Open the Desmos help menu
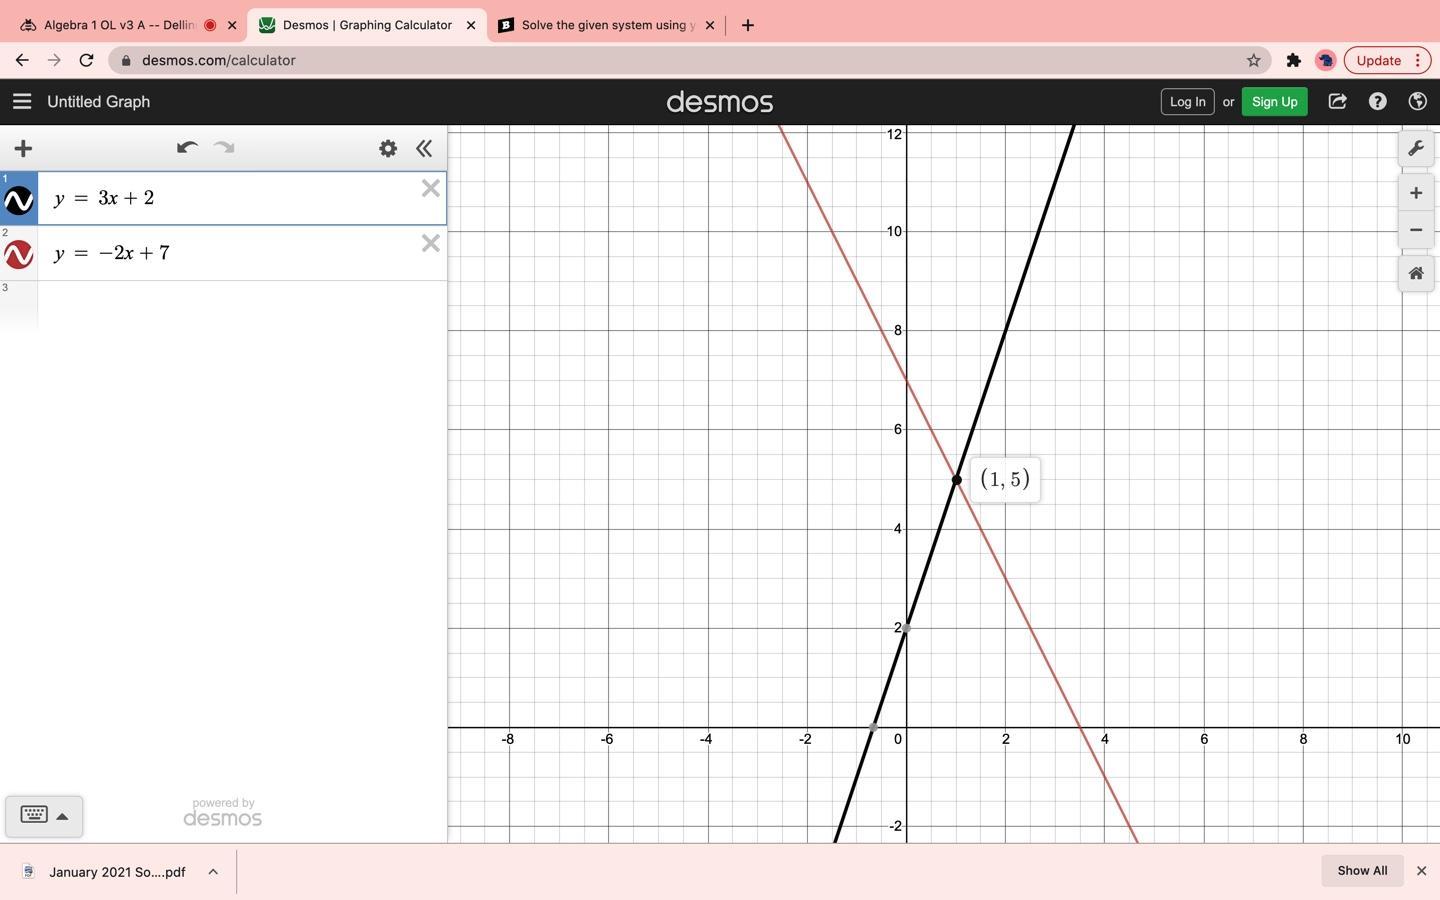 tap(1377, 101)
